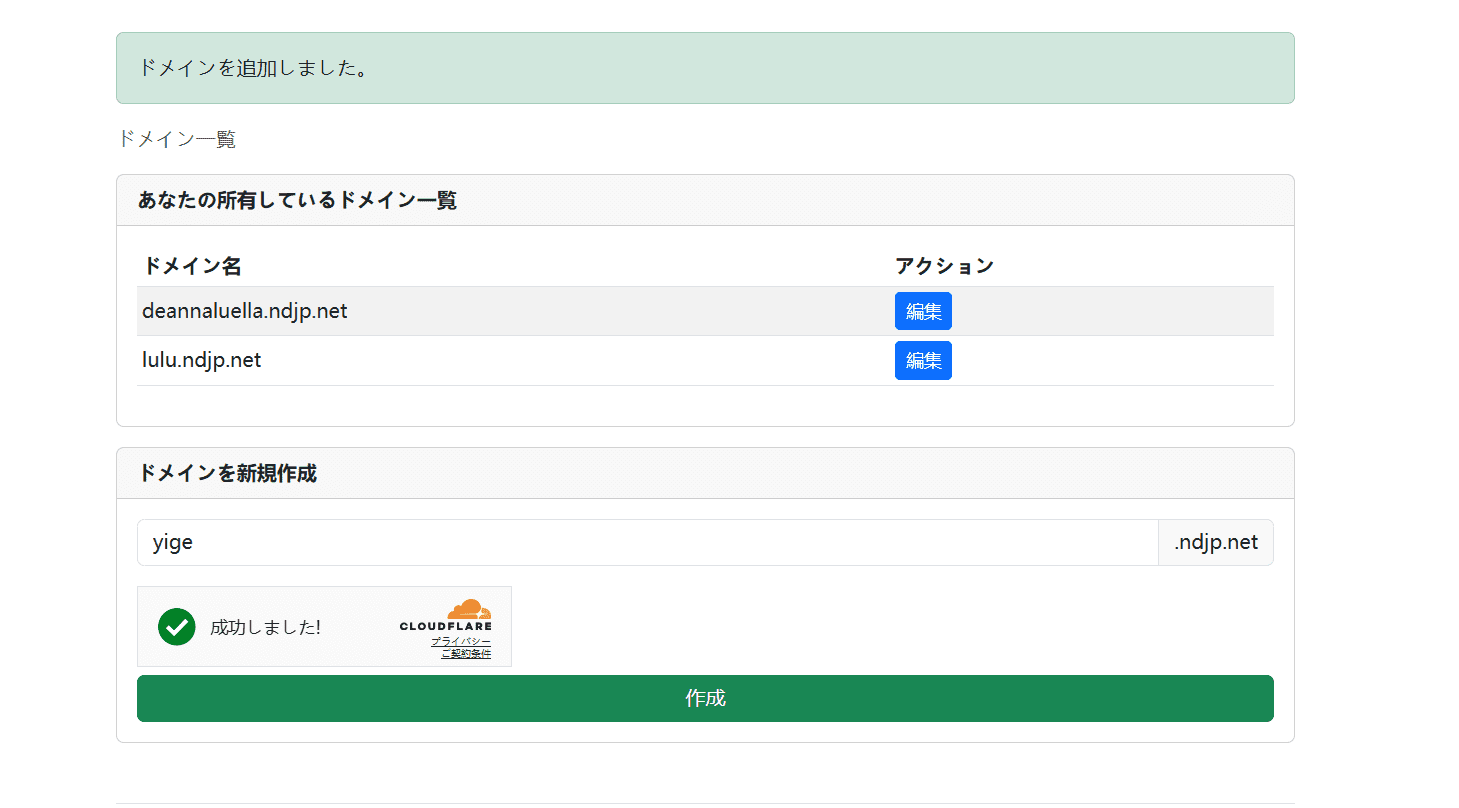Click the あなたの所有しているドメイン一覧 card header
The width and height of the screenshot is (1459, 808).
297,200
